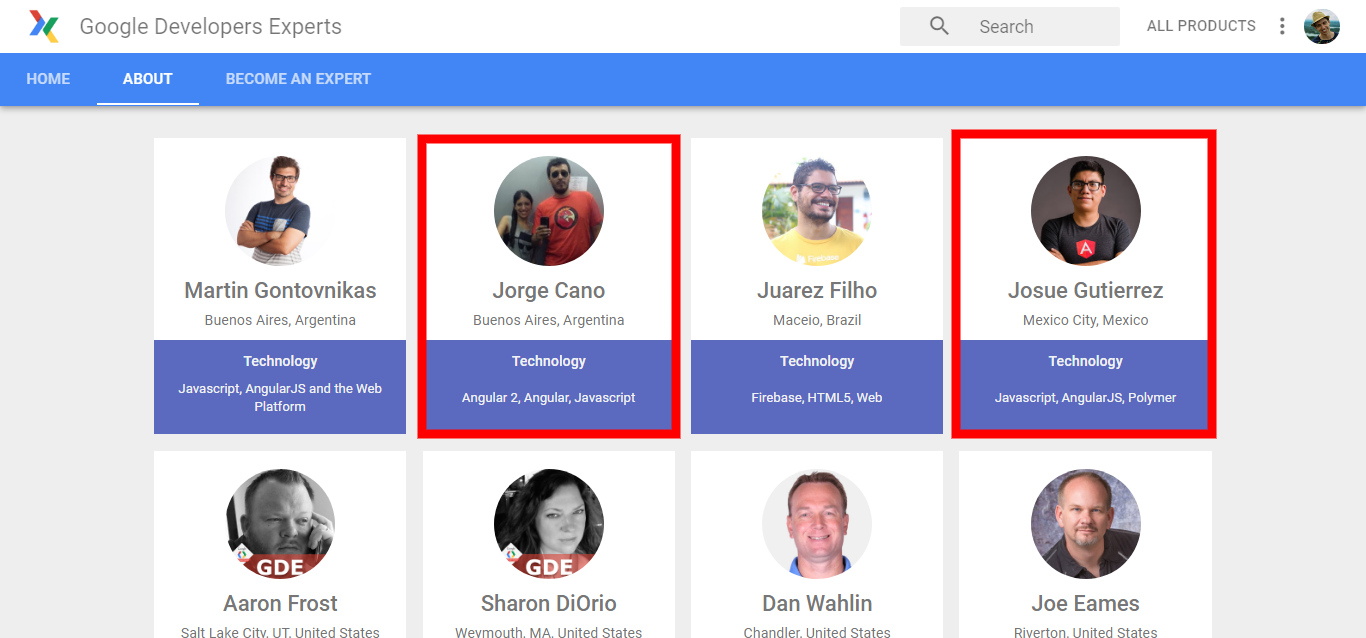Image resolution: width=1366 pixels, height=638 pixels.
Task: Click the Google Developers Experts title
Action: (x=211, y=27)
